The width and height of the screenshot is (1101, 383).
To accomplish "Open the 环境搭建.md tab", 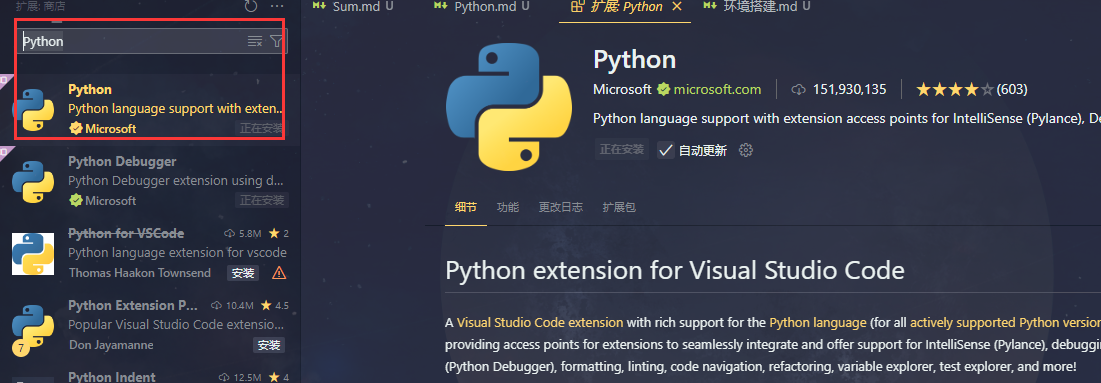I will tap(757, 6).
